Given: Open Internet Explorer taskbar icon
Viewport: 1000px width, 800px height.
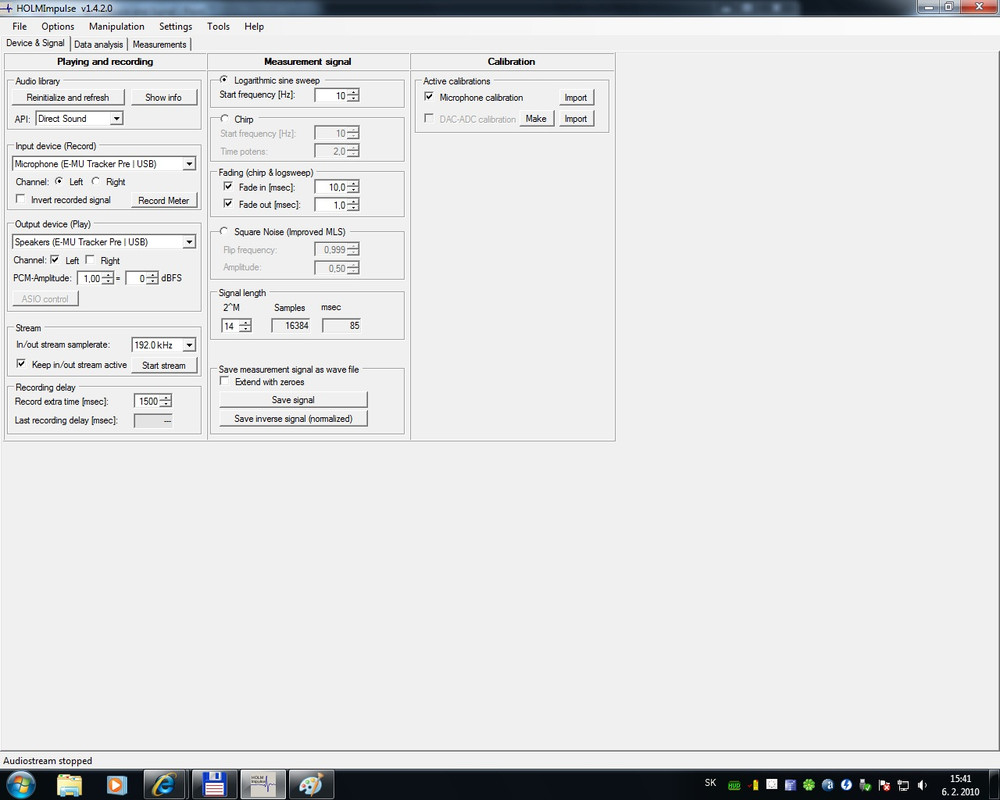Looking at the screenshot, I should (x=164, y=785).
